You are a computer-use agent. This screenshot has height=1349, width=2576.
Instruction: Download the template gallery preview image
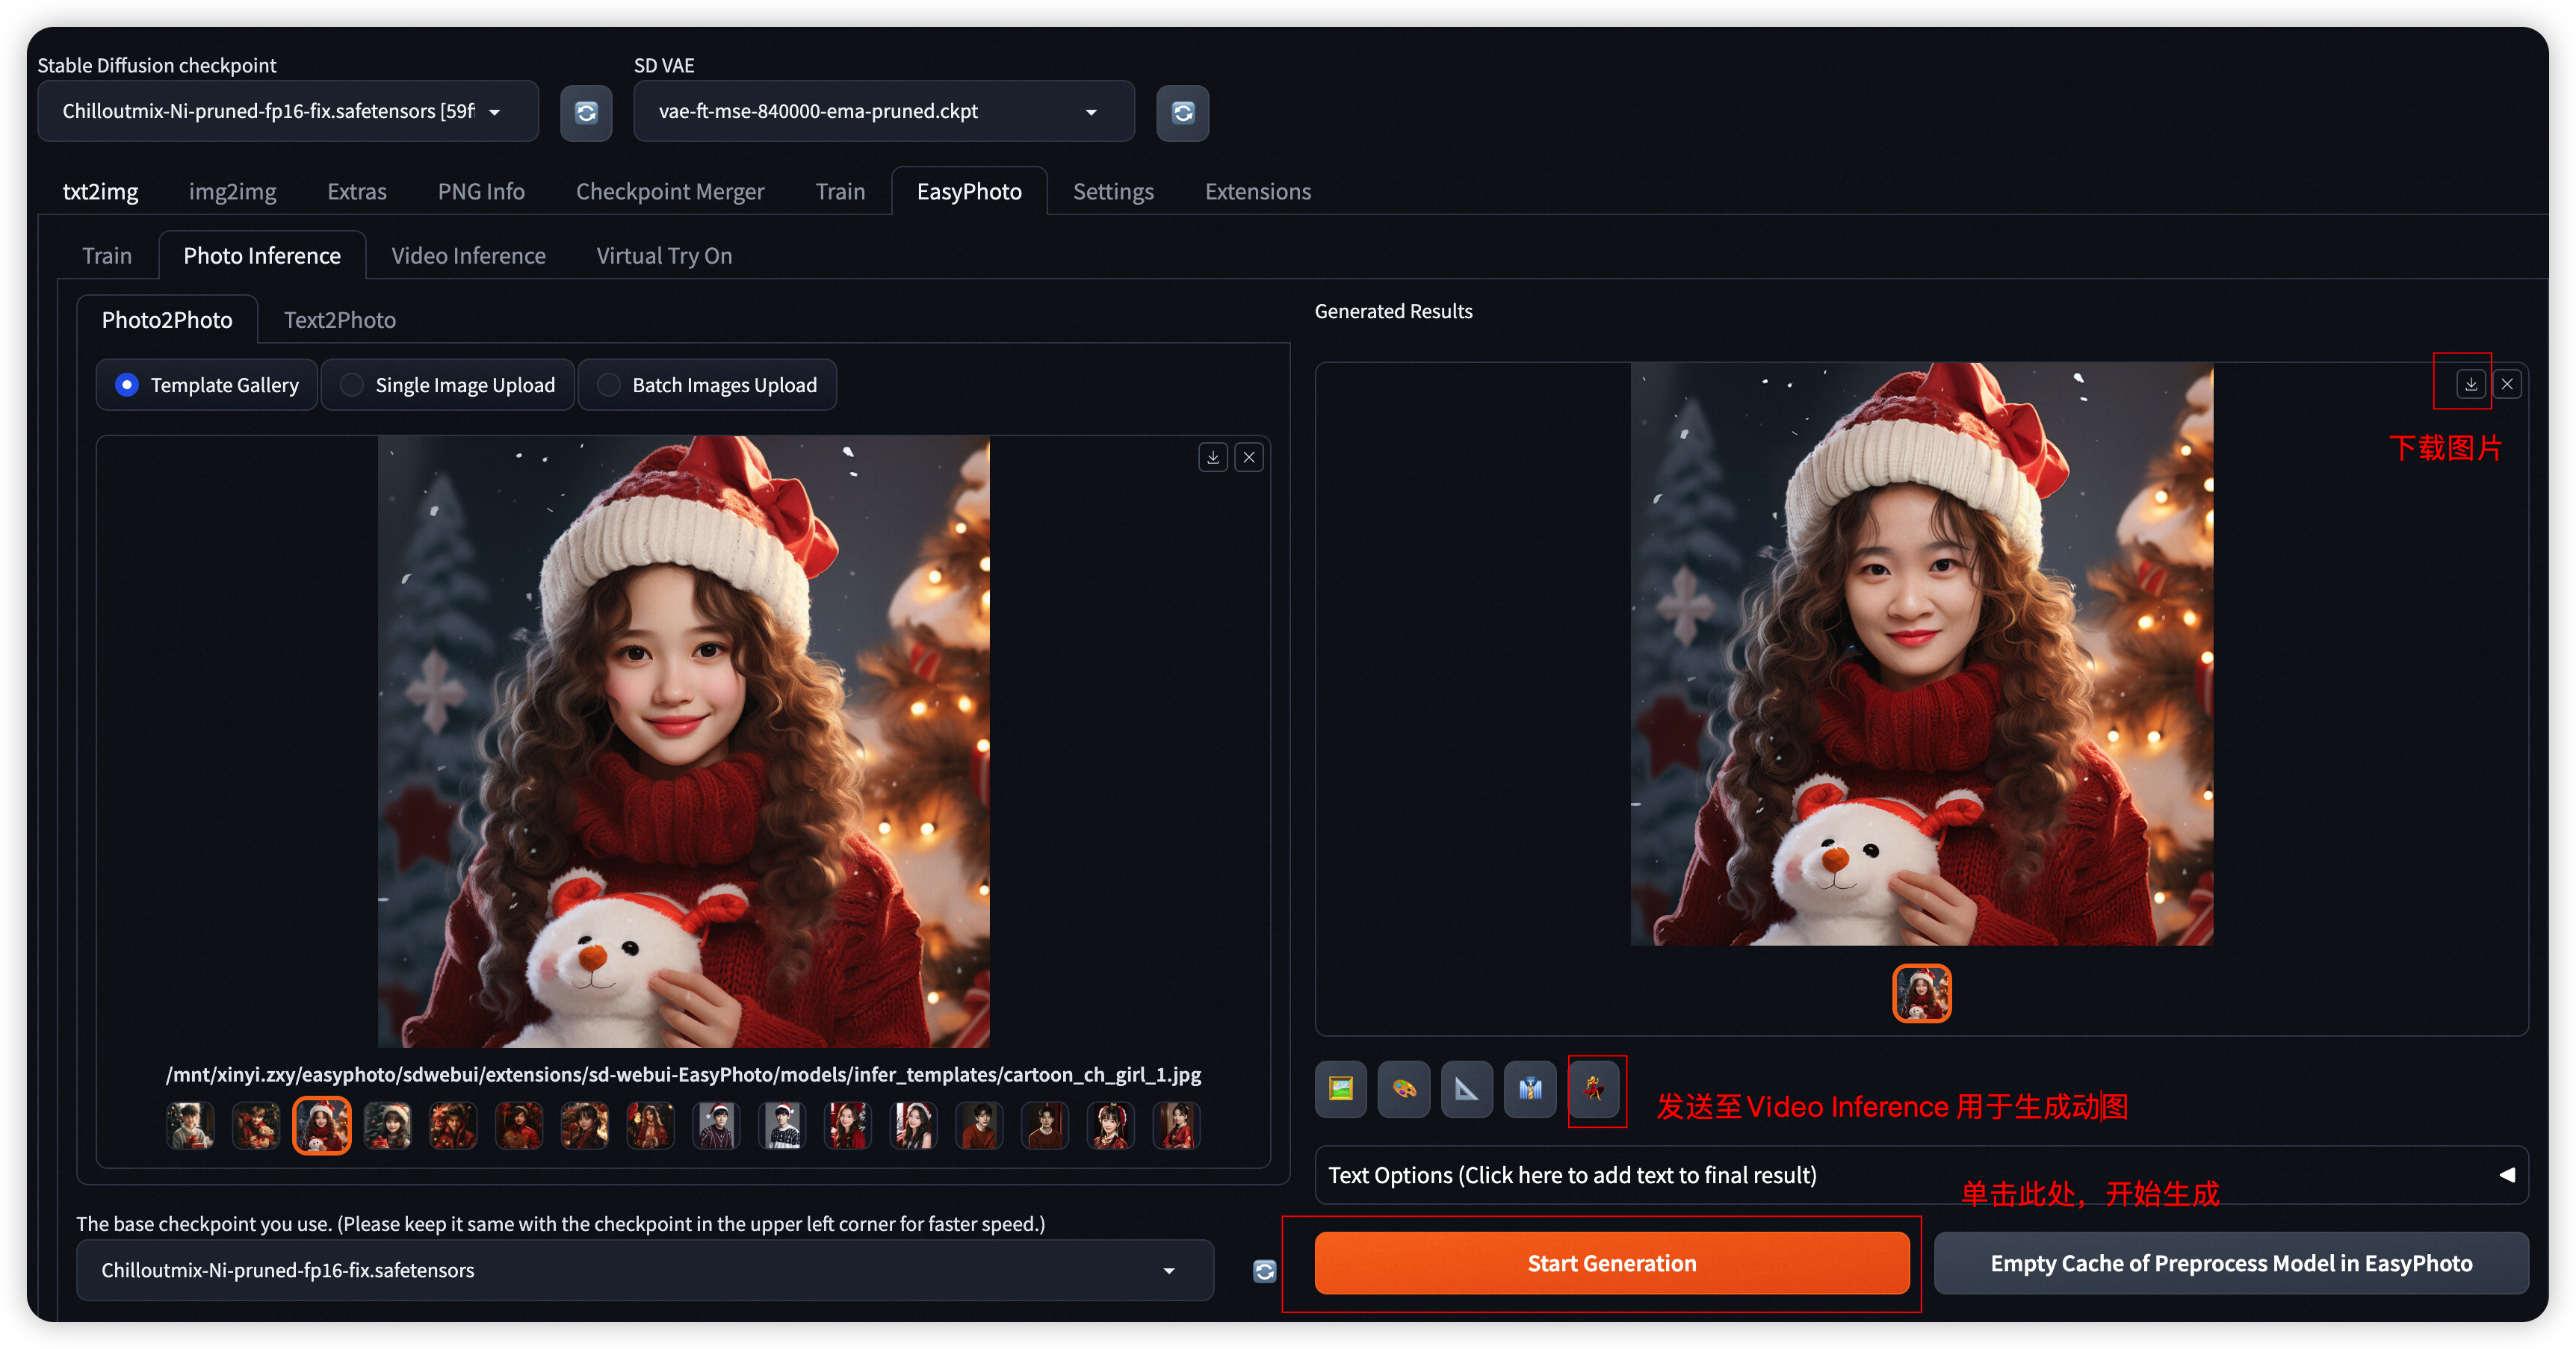click(1213, 458)
